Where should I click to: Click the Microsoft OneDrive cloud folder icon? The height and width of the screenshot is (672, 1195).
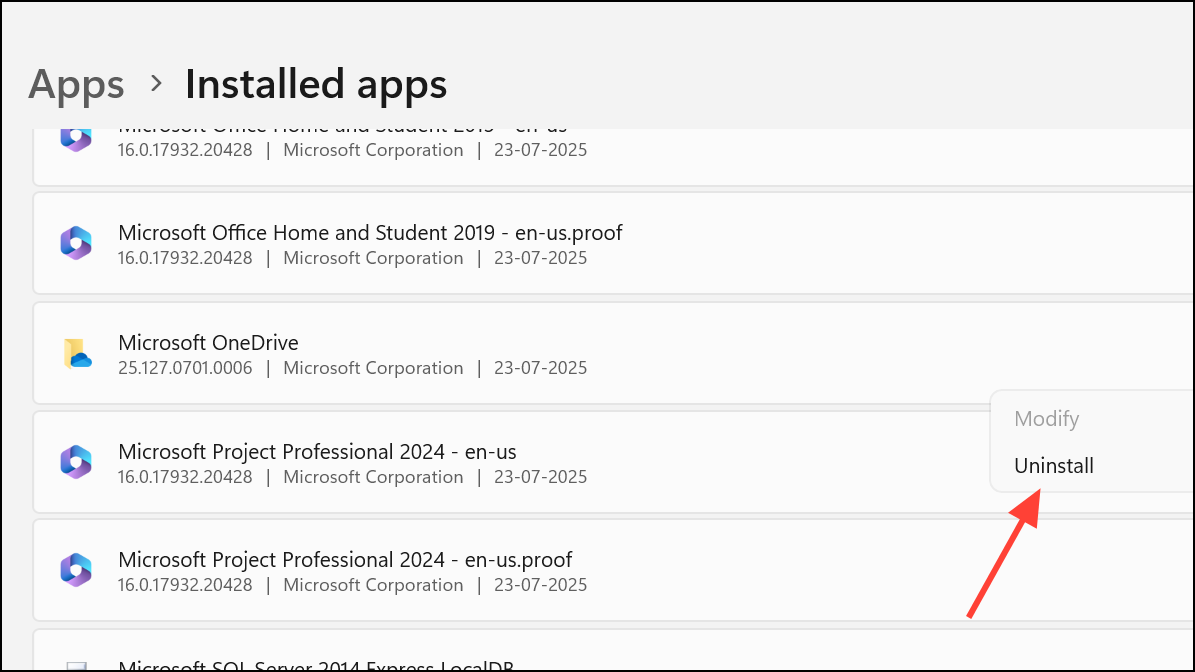point(76,353)
